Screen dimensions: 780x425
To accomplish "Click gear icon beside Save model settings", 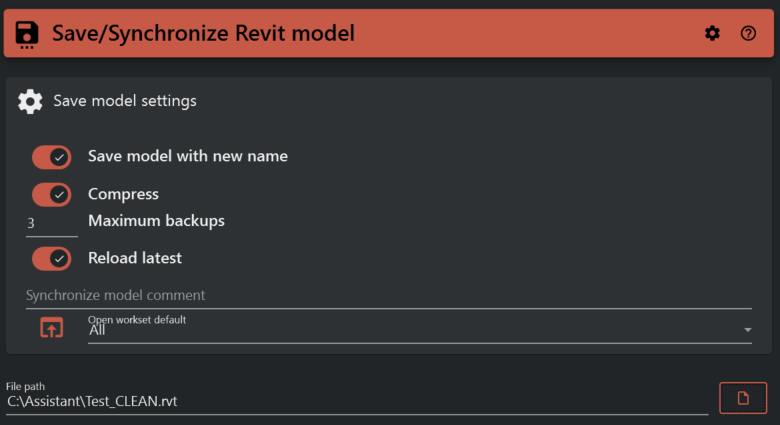I will coord(31,101).
